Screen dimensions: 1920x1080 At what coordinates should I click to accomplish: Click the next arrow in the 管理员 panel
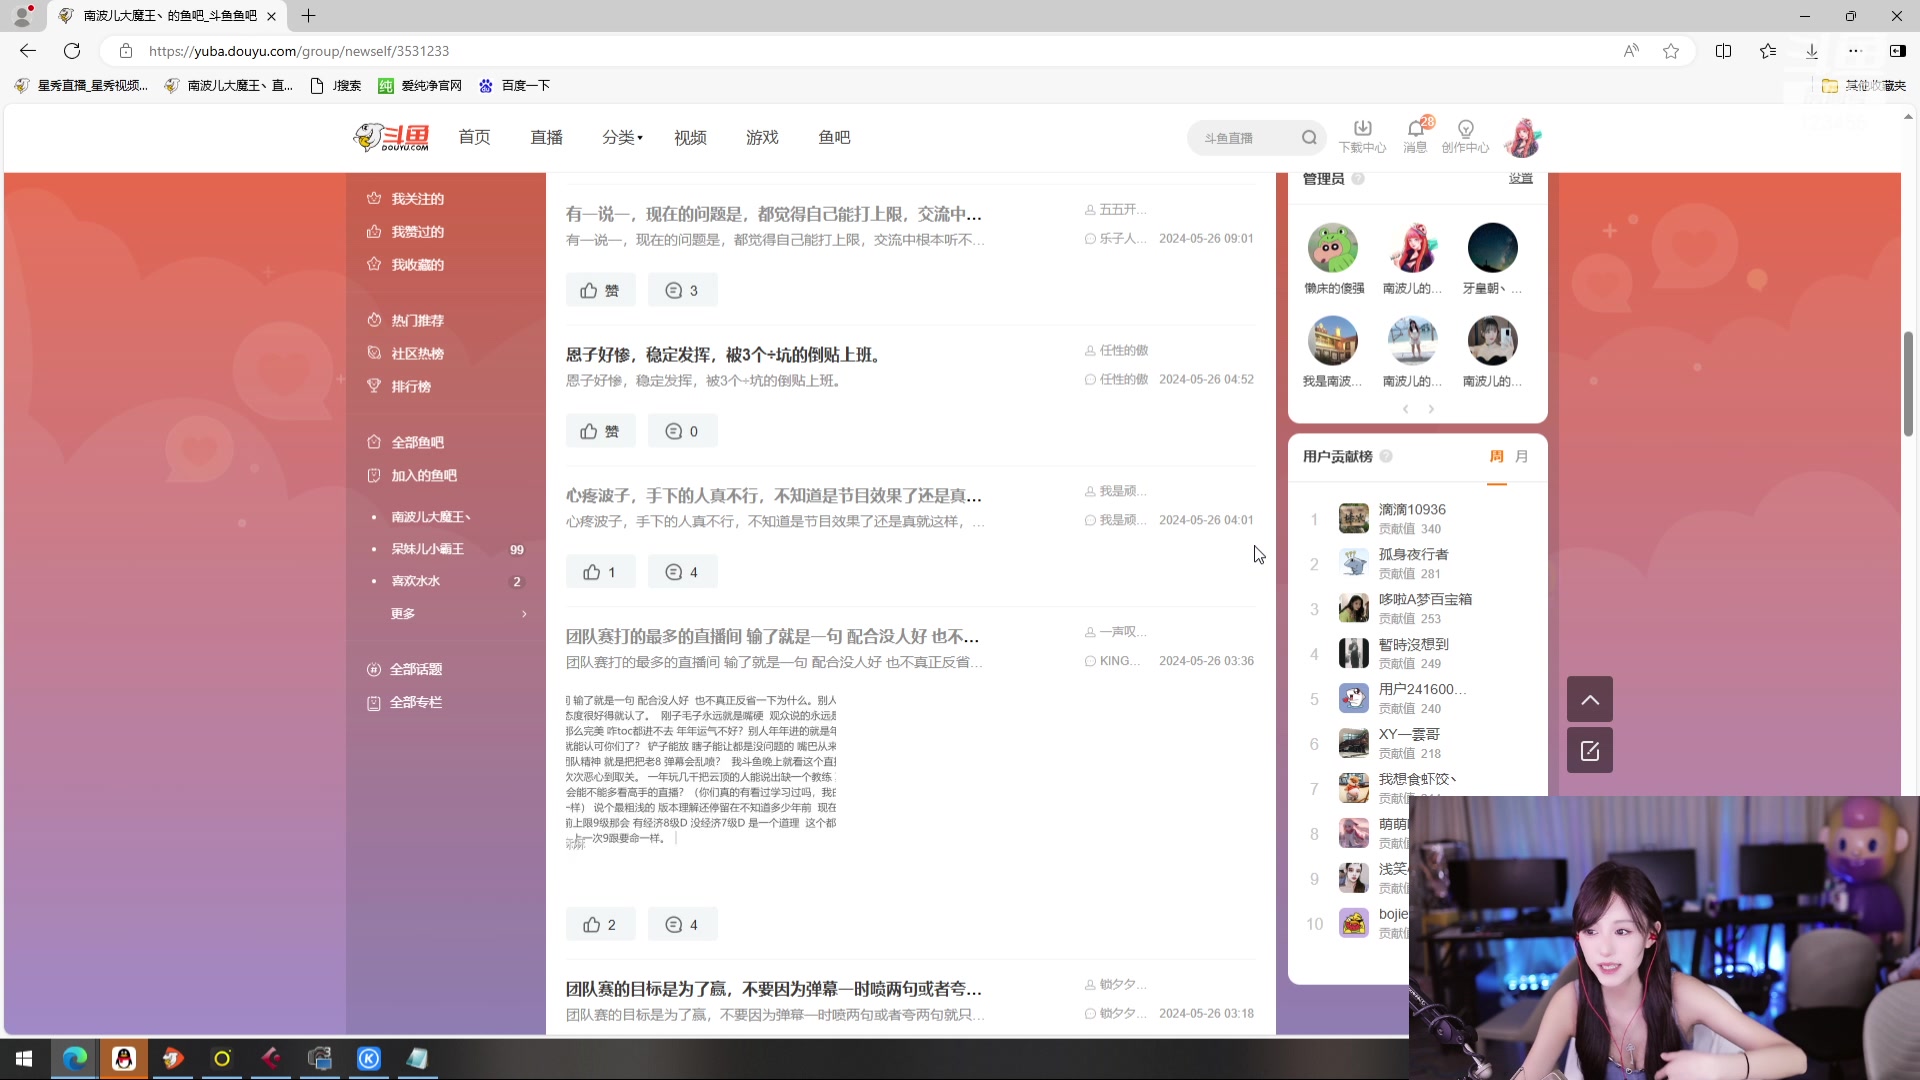[1431, 409]
